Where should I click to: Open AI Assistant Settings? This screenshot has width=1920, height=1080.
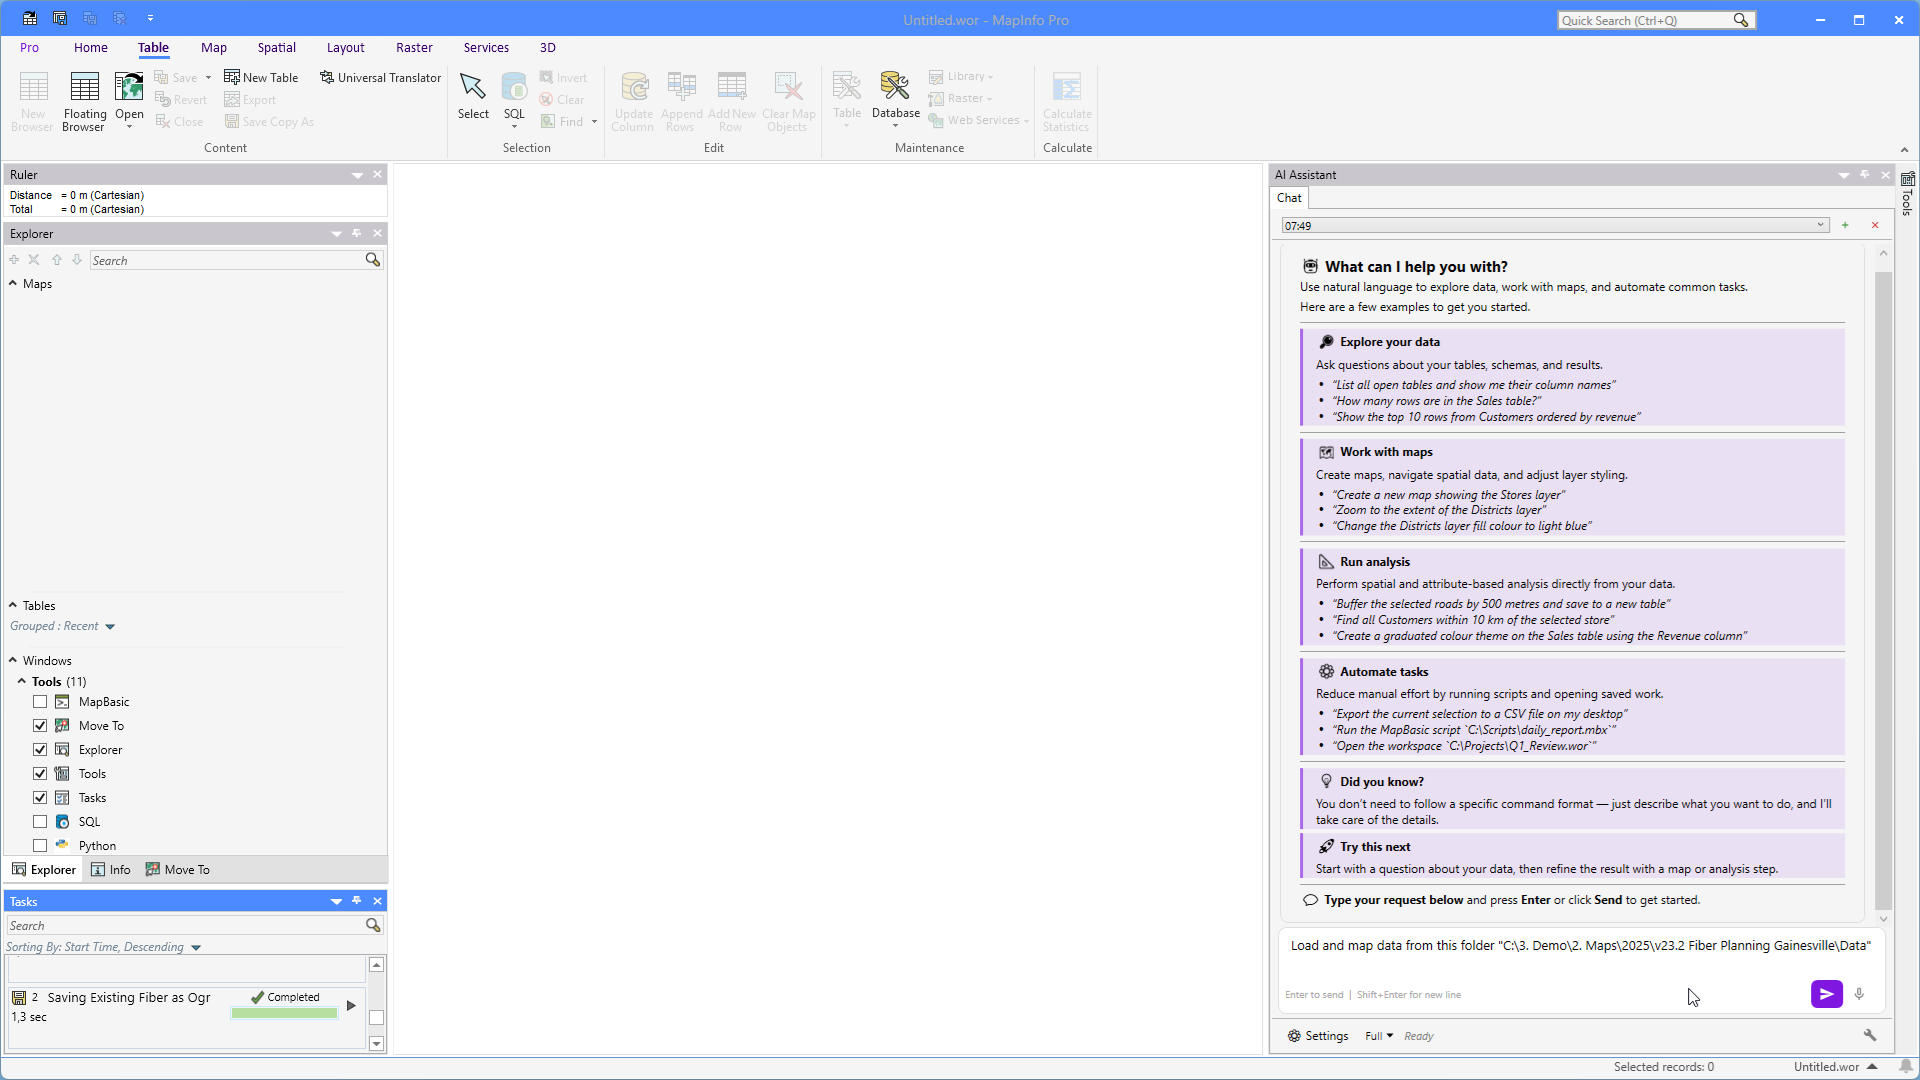[1318, 1036]
